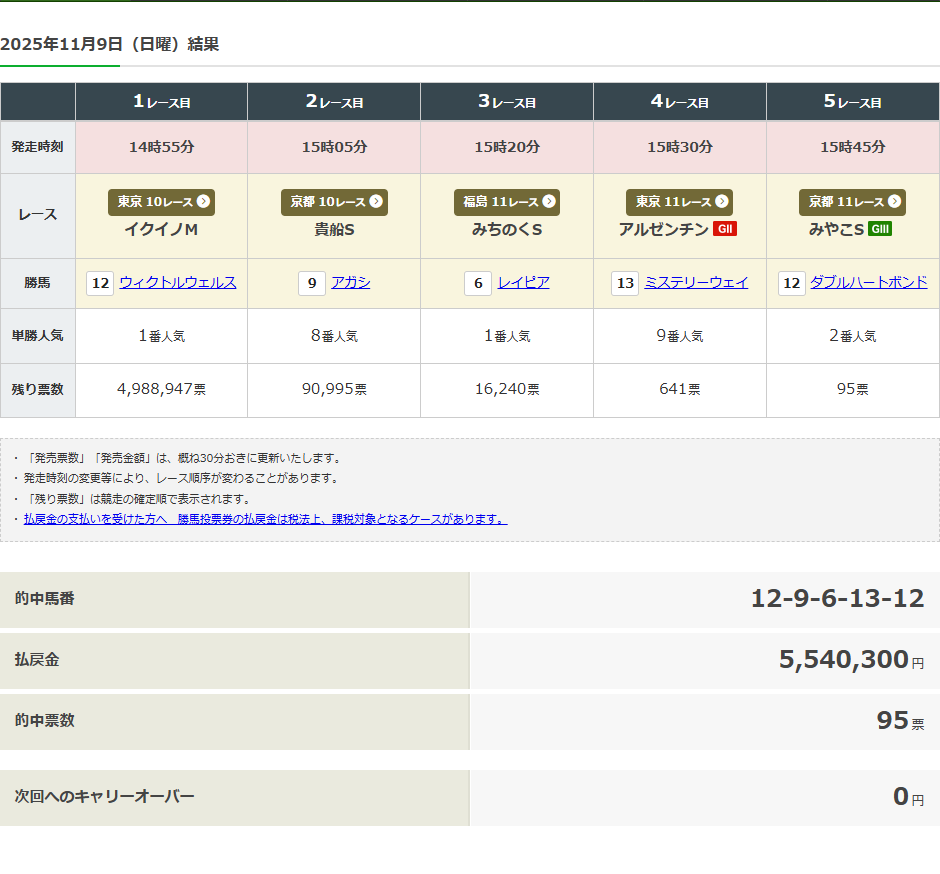Open horse link アガシ
Viewport: 940px width, 874px height.
(x=351, y=283)
